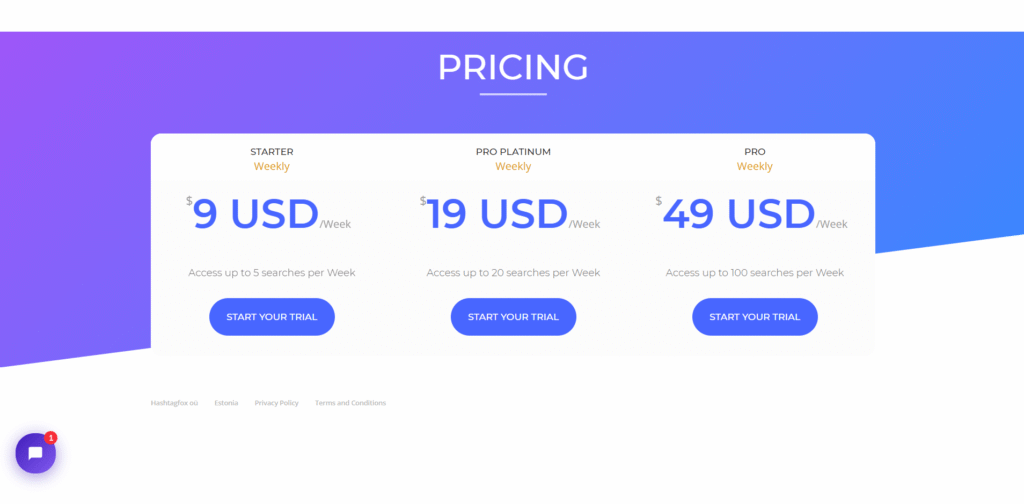Start your trial for Pro Platinum plan
Viewport: 1024px width, 504px height.
click(x=513, y=317)
